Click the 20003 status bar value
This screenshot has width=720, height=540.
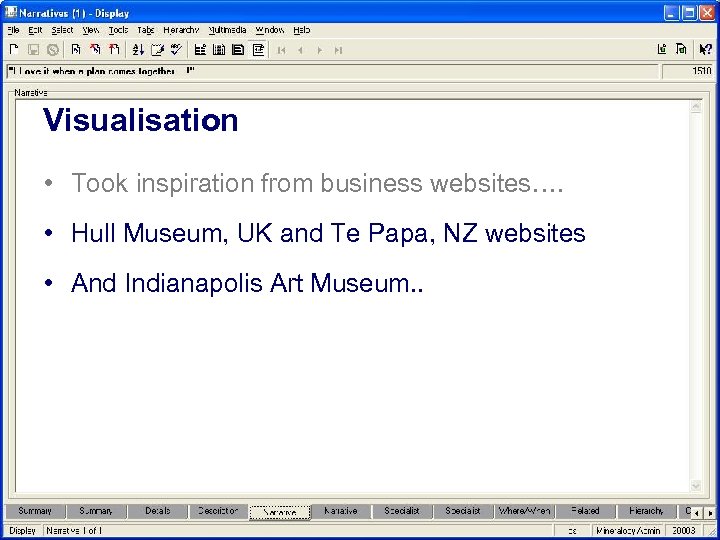pyautogui.click(x=684, y=531)
